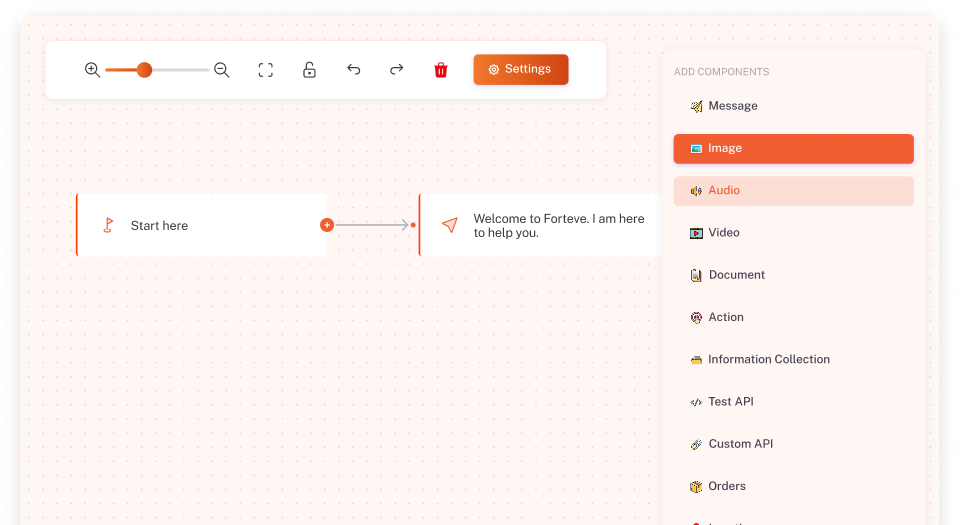The width and height of the screenshot is (960, 525).
Task: Click the zoom out magnifier icon
Action: point(222,70)
